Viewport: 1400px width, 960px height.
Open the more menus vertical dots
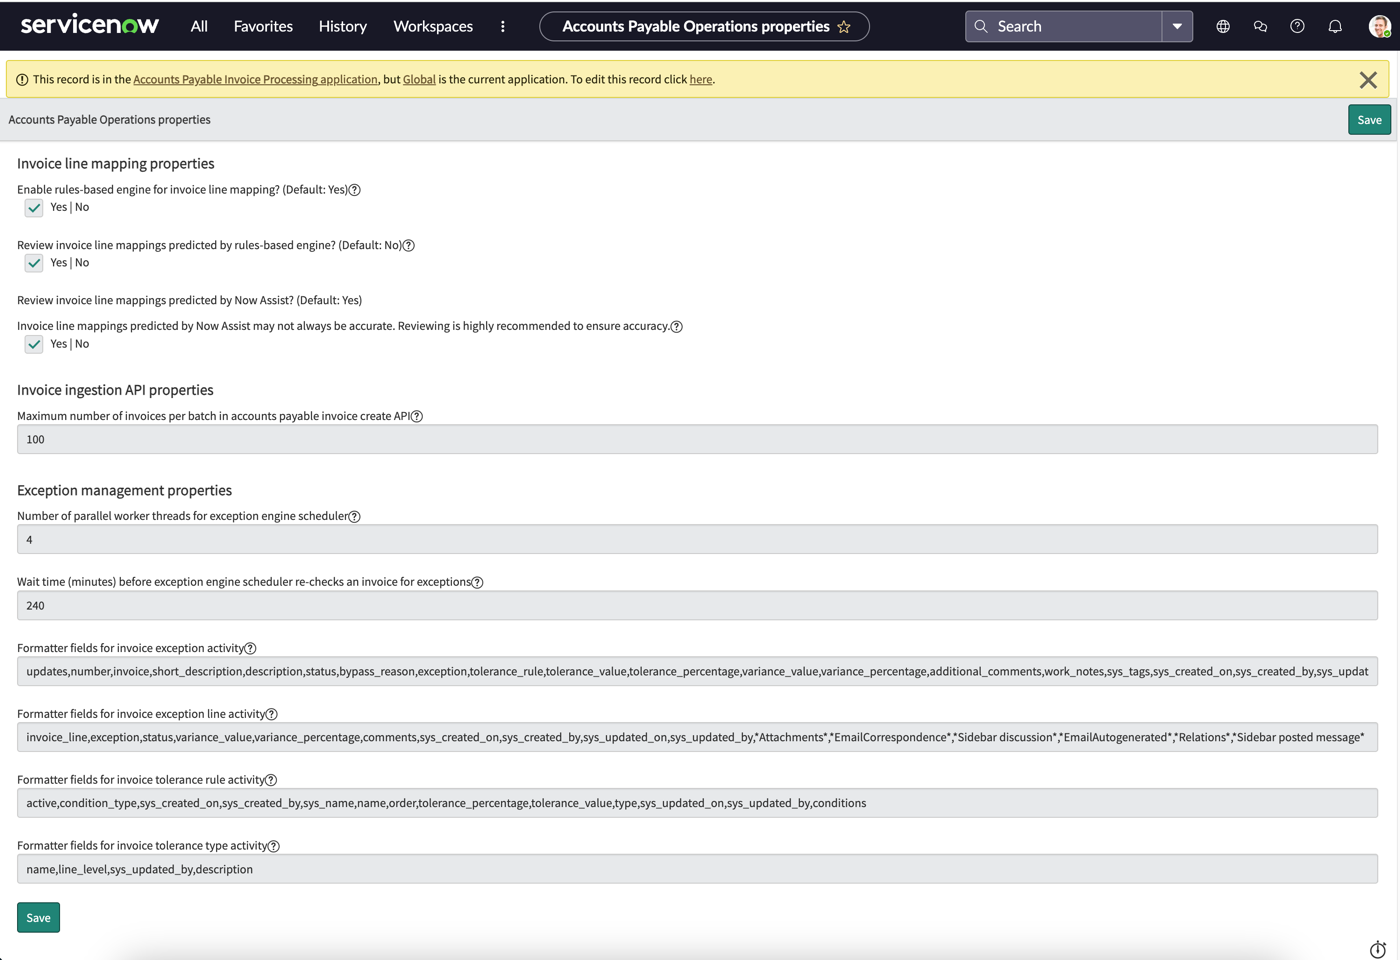[503, 27]
